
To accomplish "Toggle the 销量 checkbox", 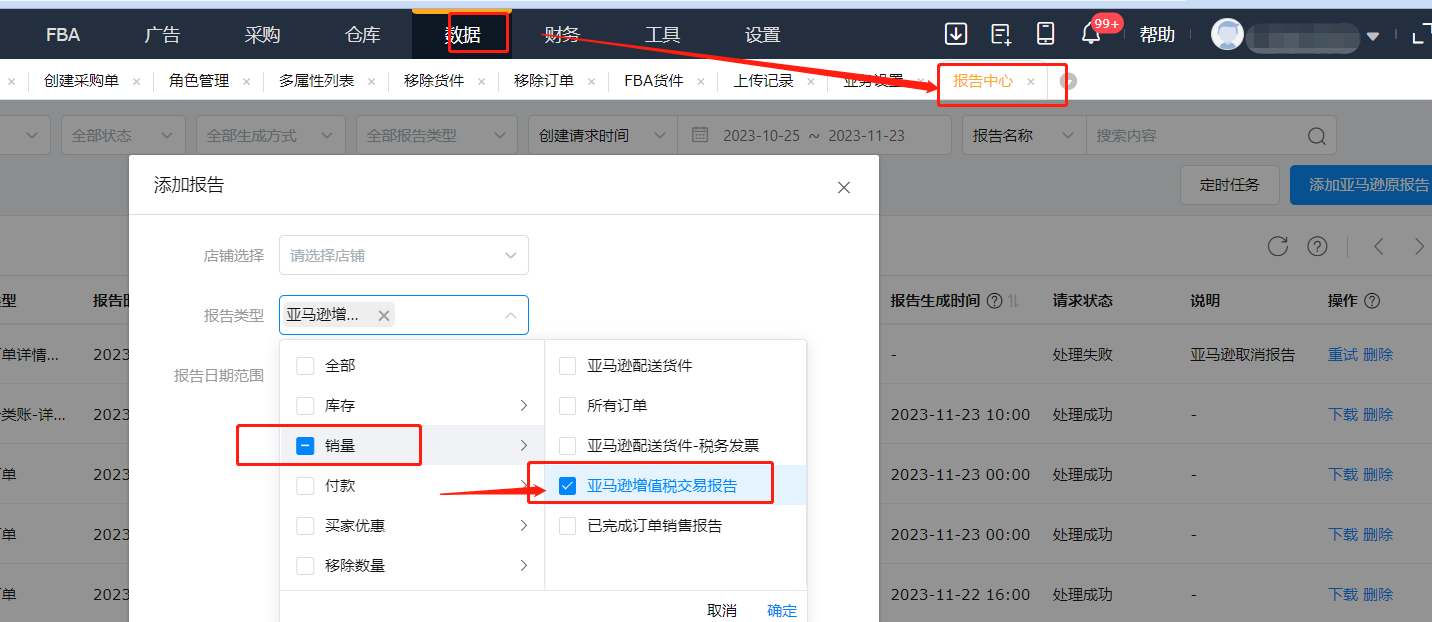I will point(305,446).
